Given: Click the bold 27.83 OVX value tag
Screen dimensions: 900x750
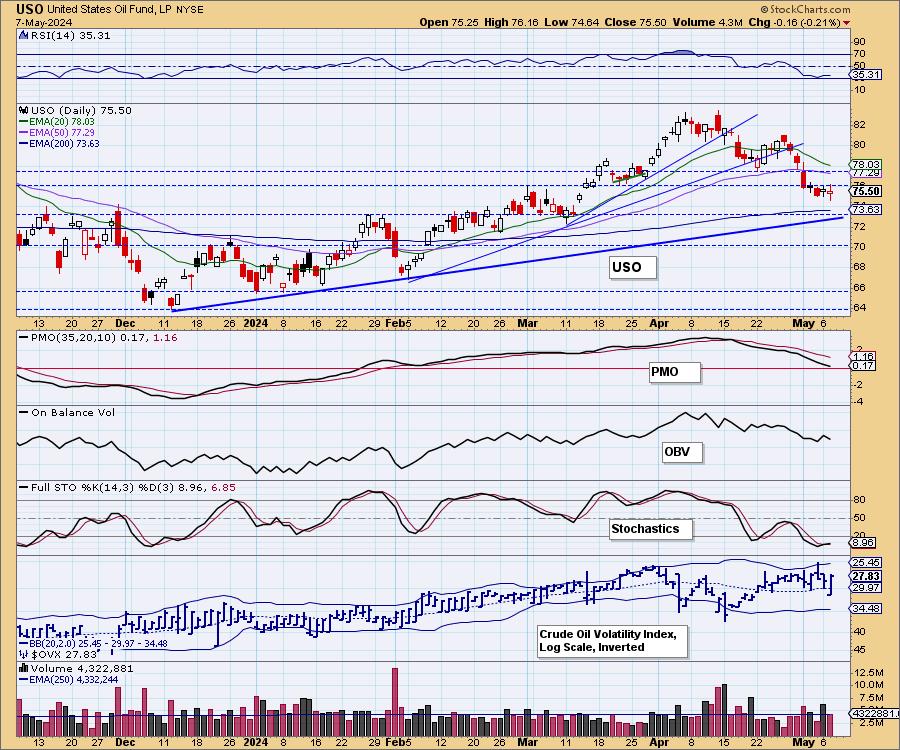Looking at the screenshot, I should [867, 576].
